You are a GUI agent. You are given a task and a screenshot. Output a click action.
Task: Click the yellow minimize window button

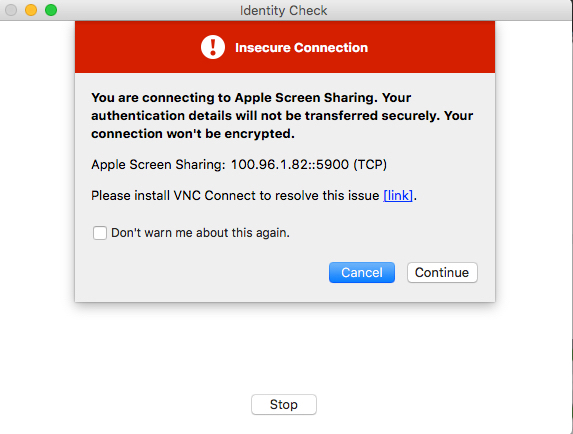[31, 10]
